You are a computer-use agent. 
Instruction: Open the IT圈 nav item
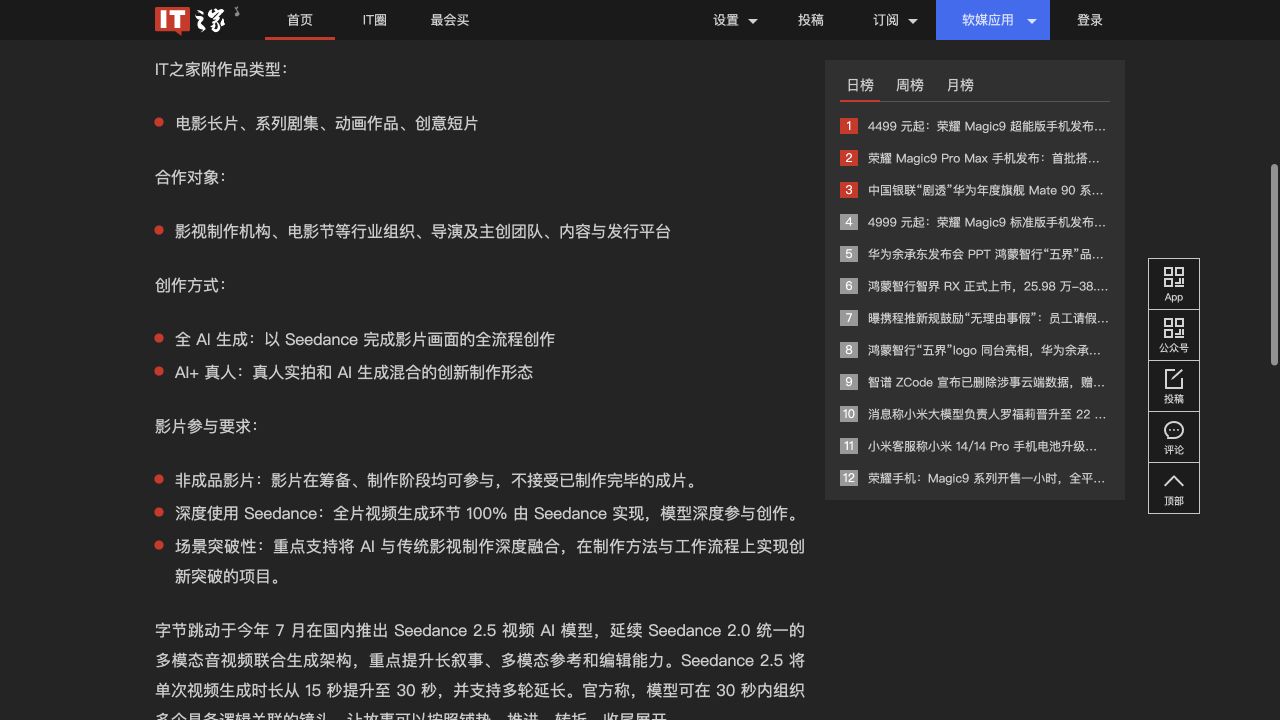pos(375,20)
